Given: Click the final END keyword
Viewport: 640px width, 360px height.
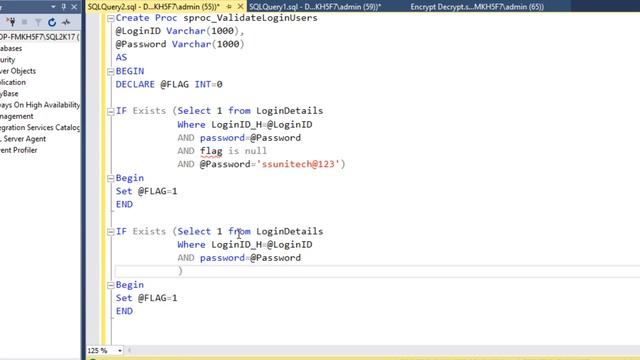Looking at the screenshot, I should 124,311.
